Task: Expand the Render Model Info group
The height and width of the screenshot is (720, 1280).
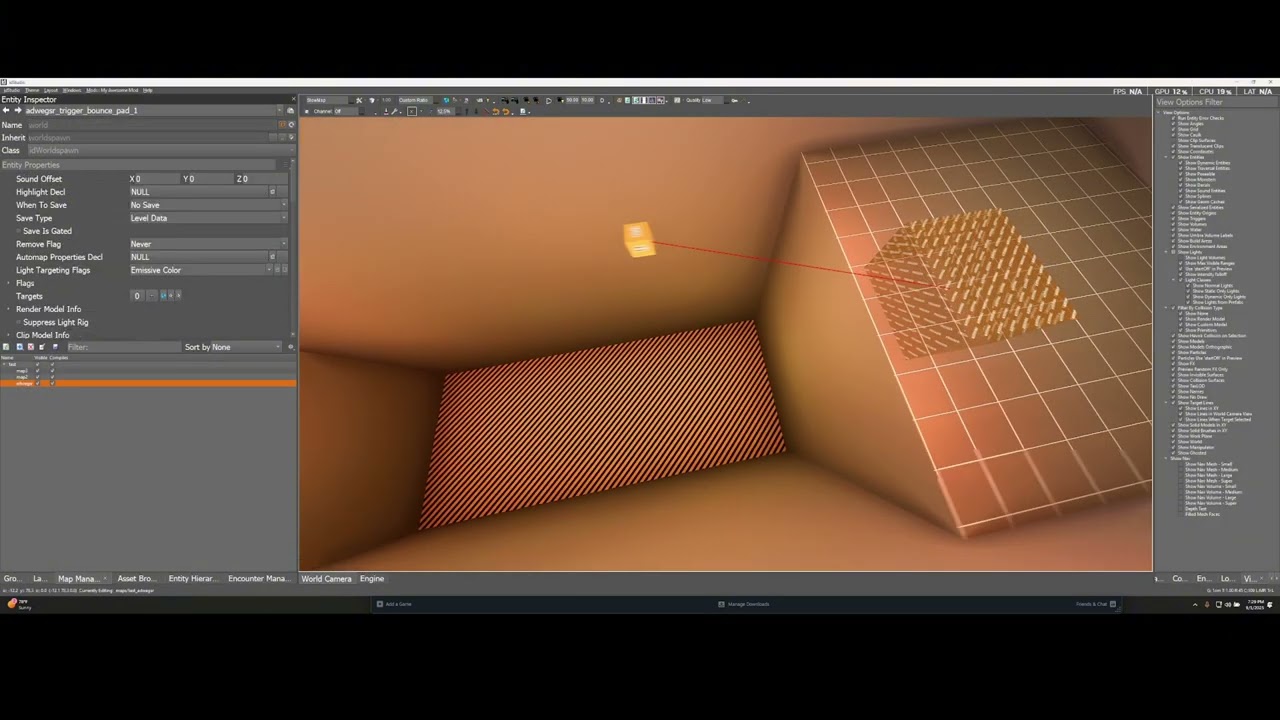Action: pyautogui.click(x=8, y=309)
